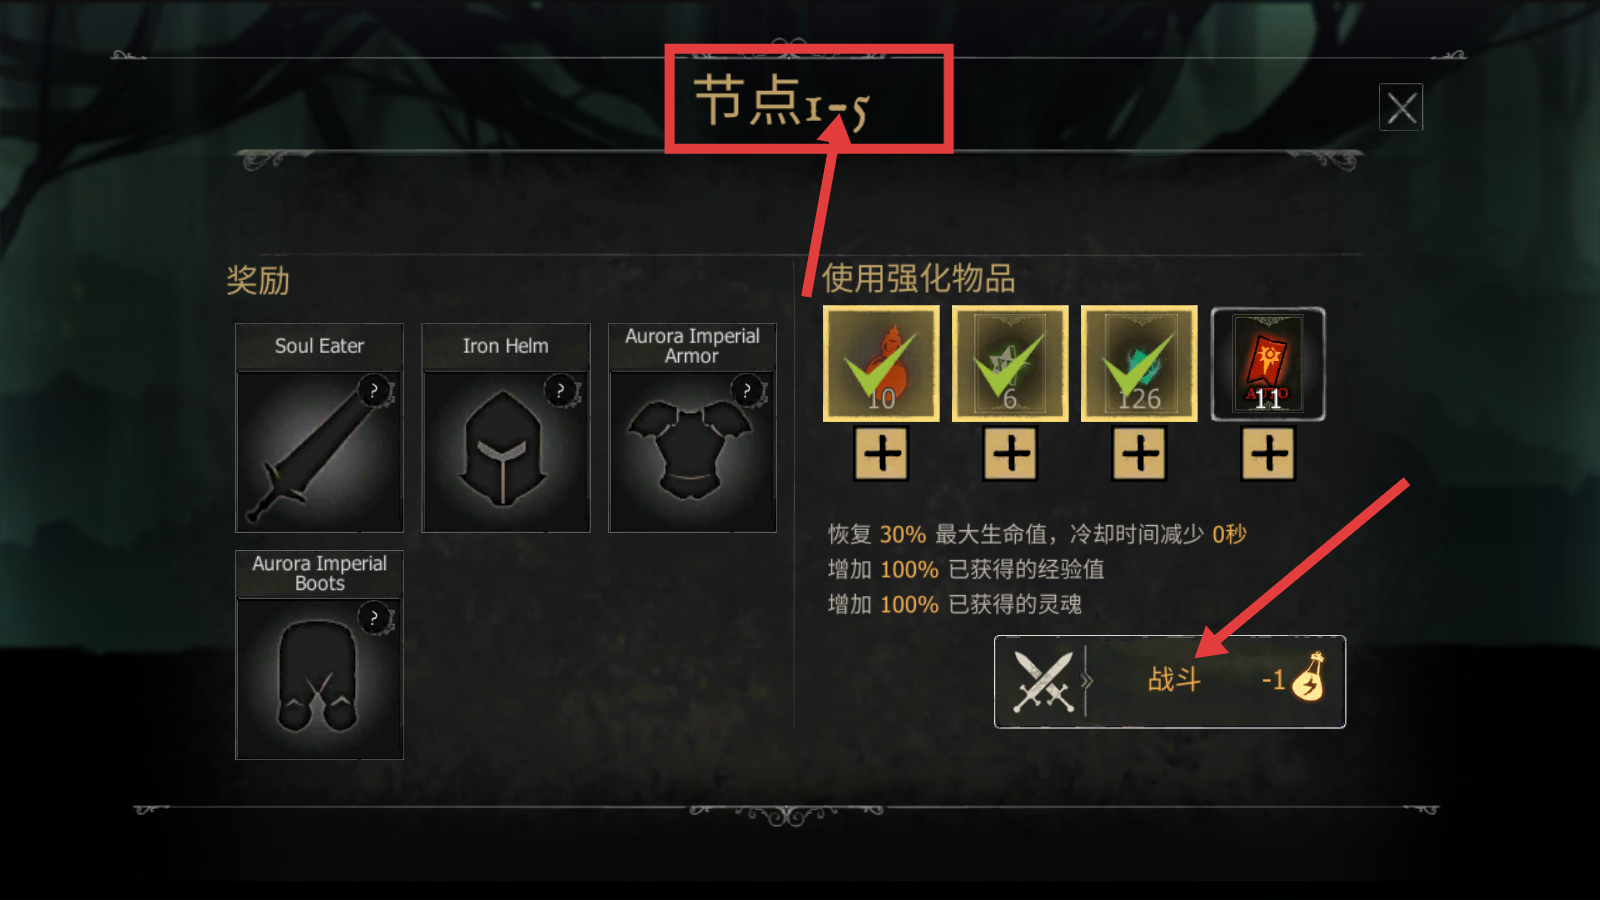Click plus under the experience scroll

point(1011,454)
